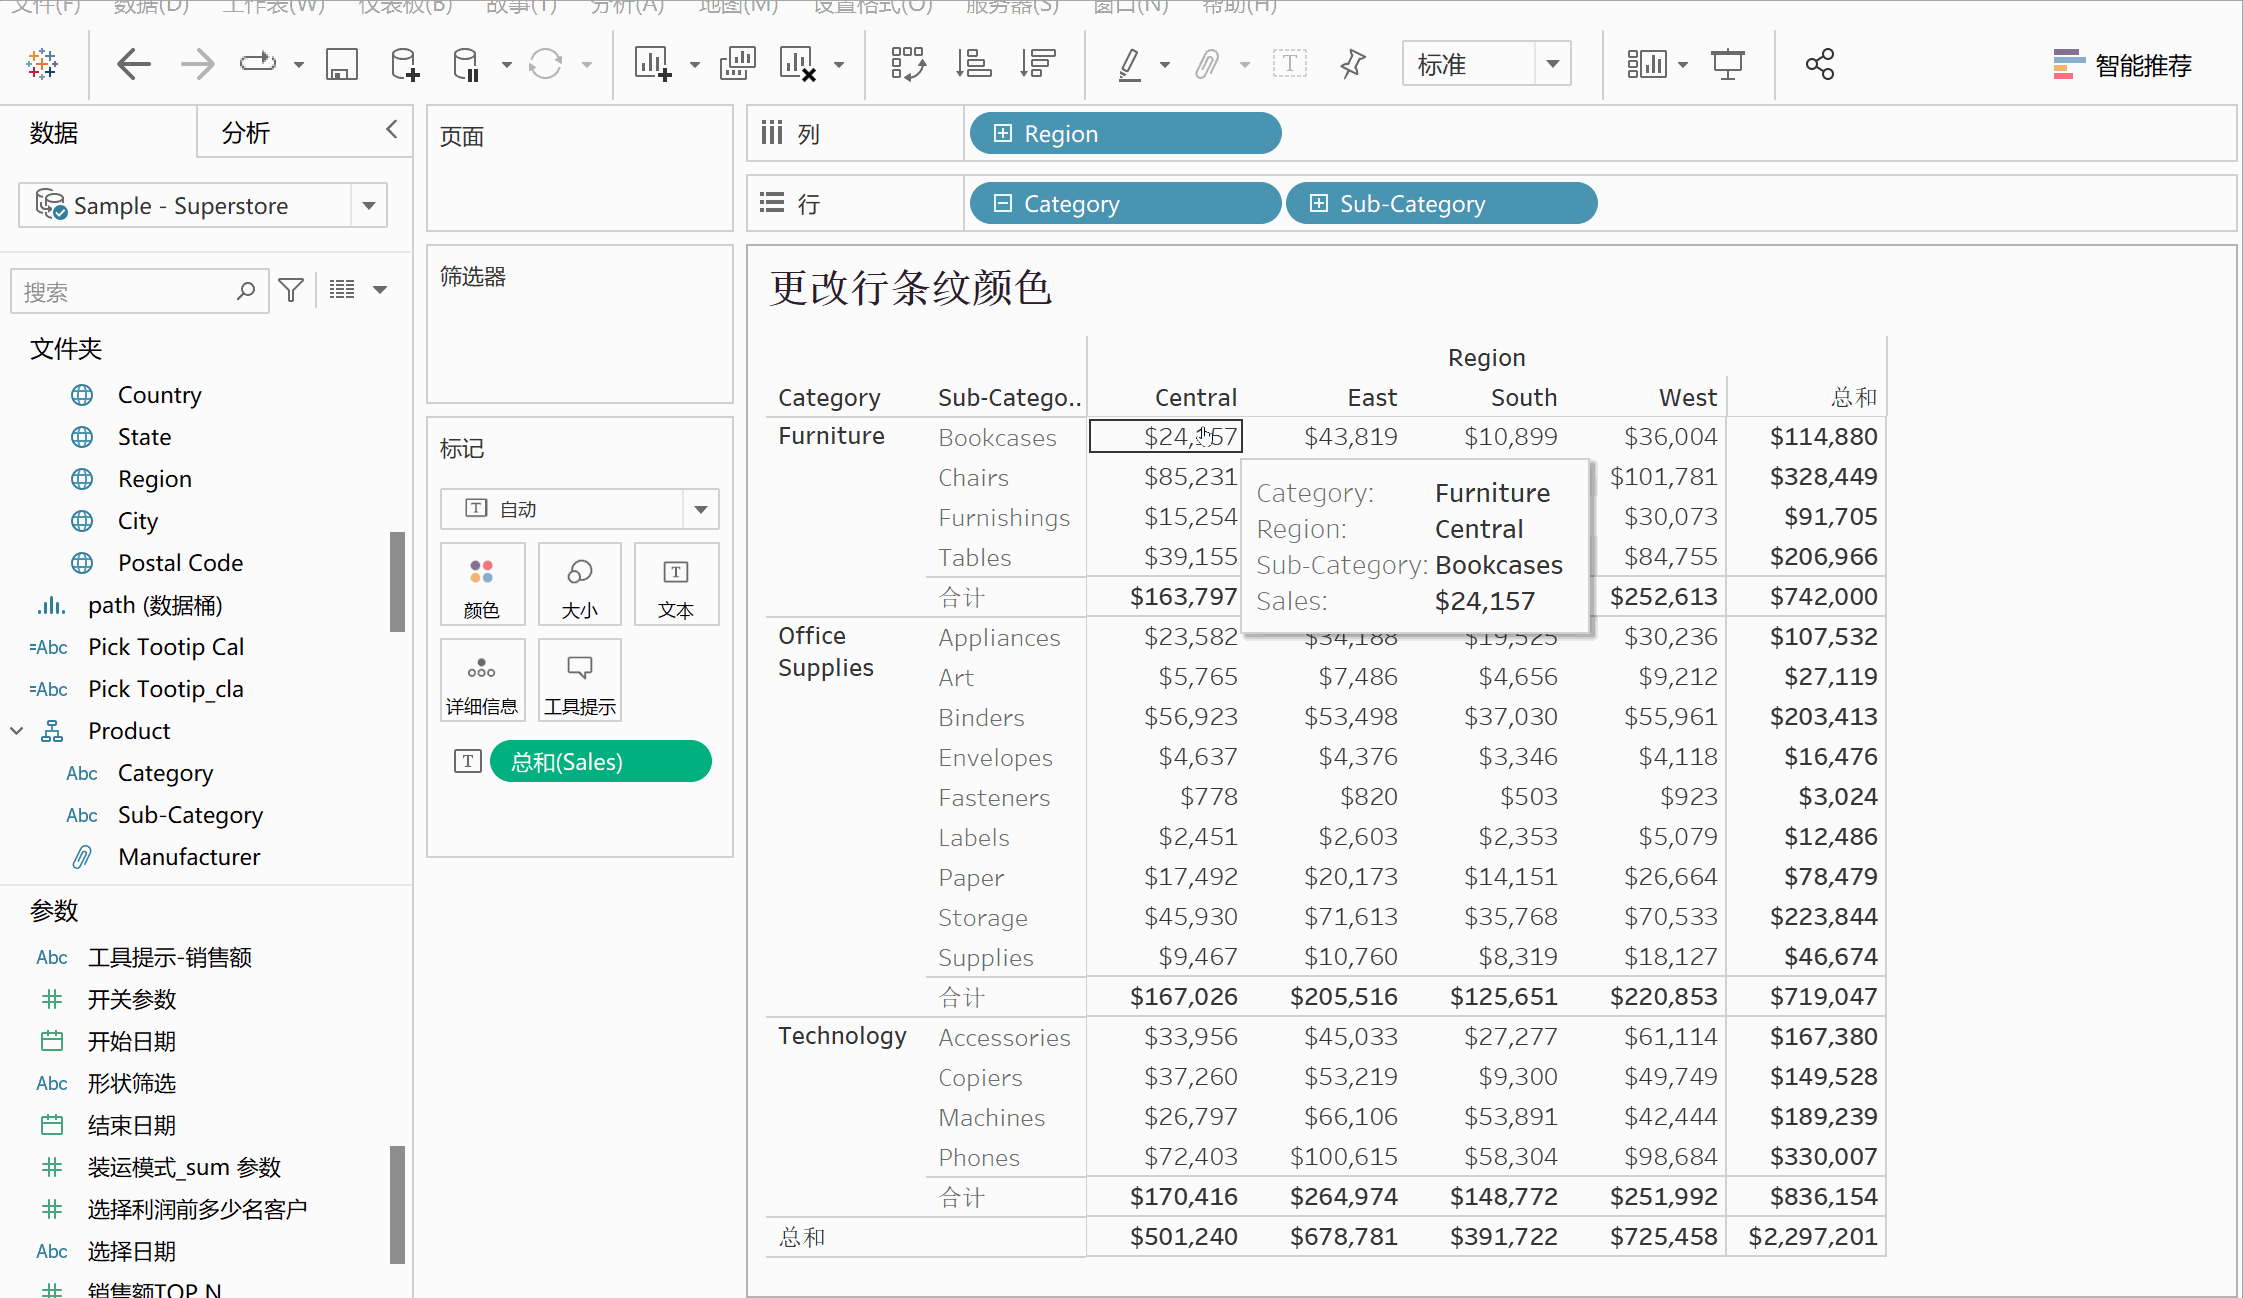Image resolution: width=2243 pixels, height=1298 pixels.
Task: Select the Country field
Action: click(x=159, y=395)
